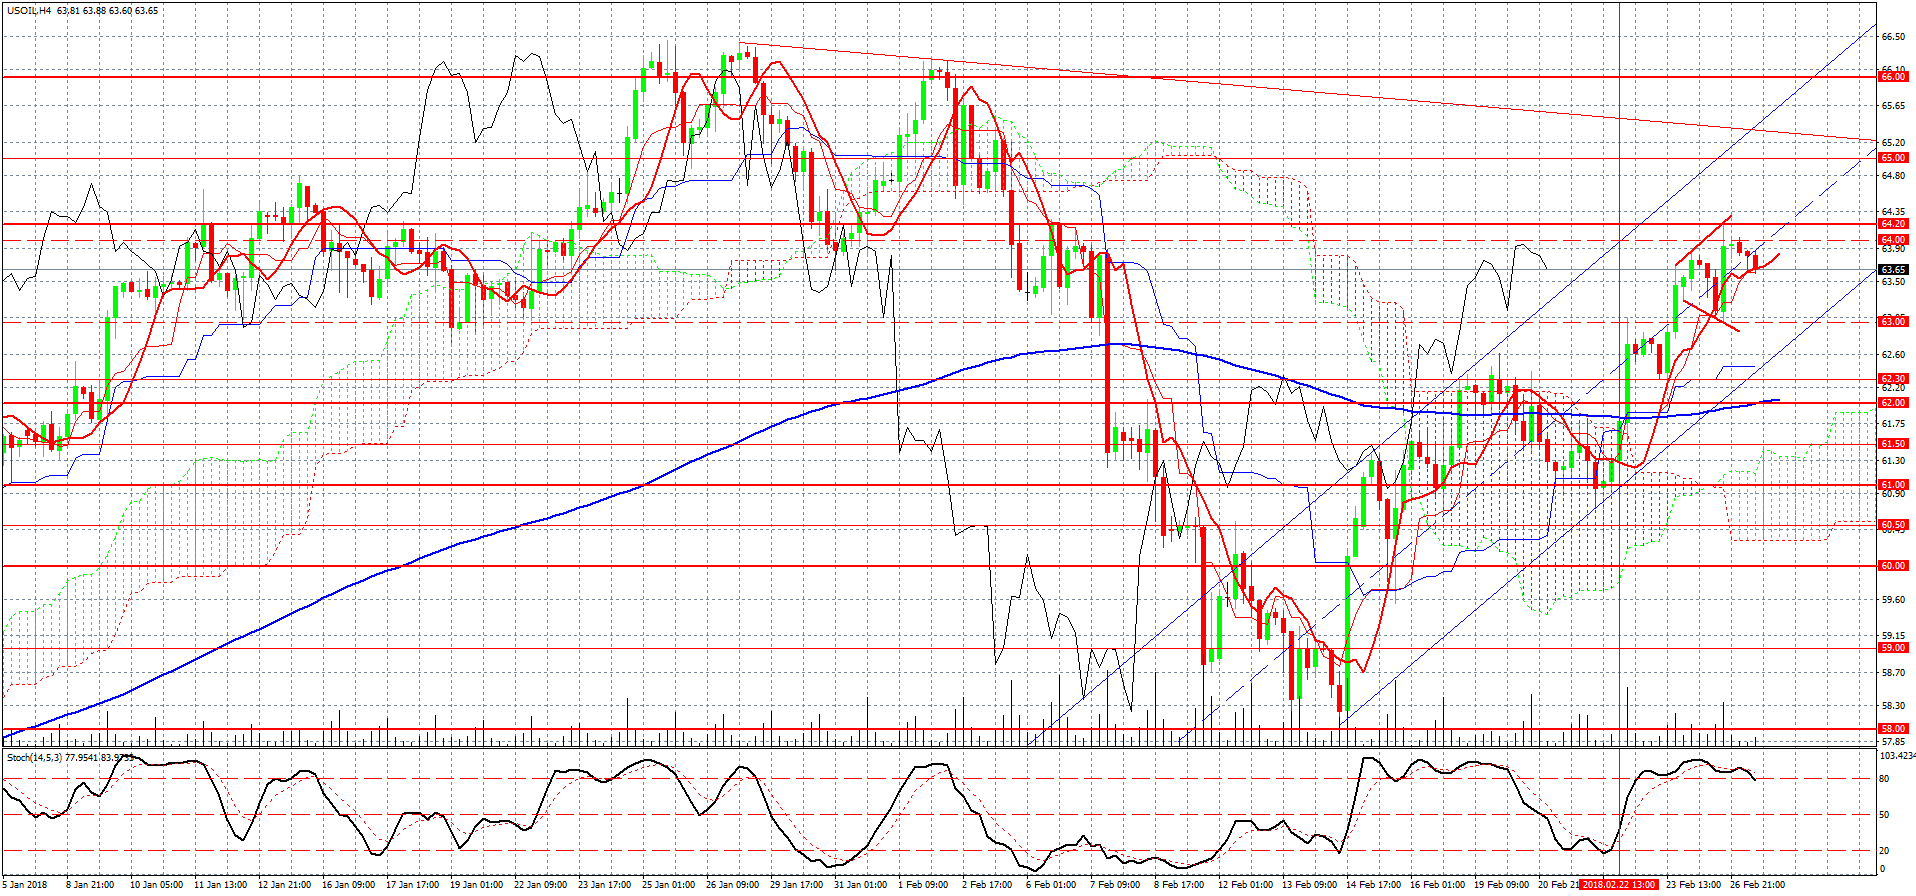Click the stochastic 20 level label
The width and height of the screenshot is (1916, 896).
1884,851
